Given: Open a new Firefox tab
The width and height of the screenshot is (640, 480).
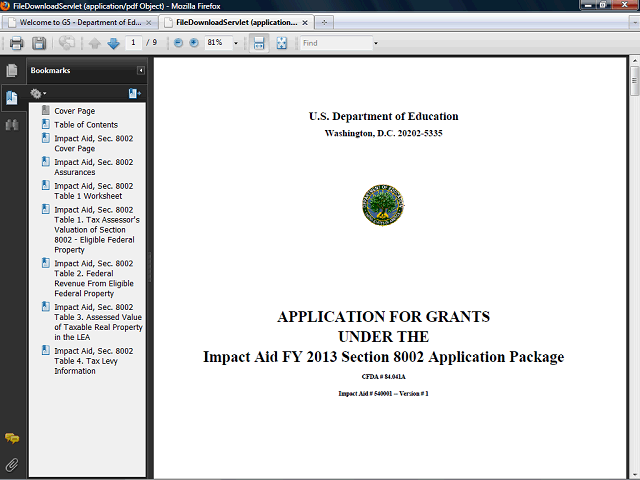Looking at the screenshot, I should [x=326, y=22].
